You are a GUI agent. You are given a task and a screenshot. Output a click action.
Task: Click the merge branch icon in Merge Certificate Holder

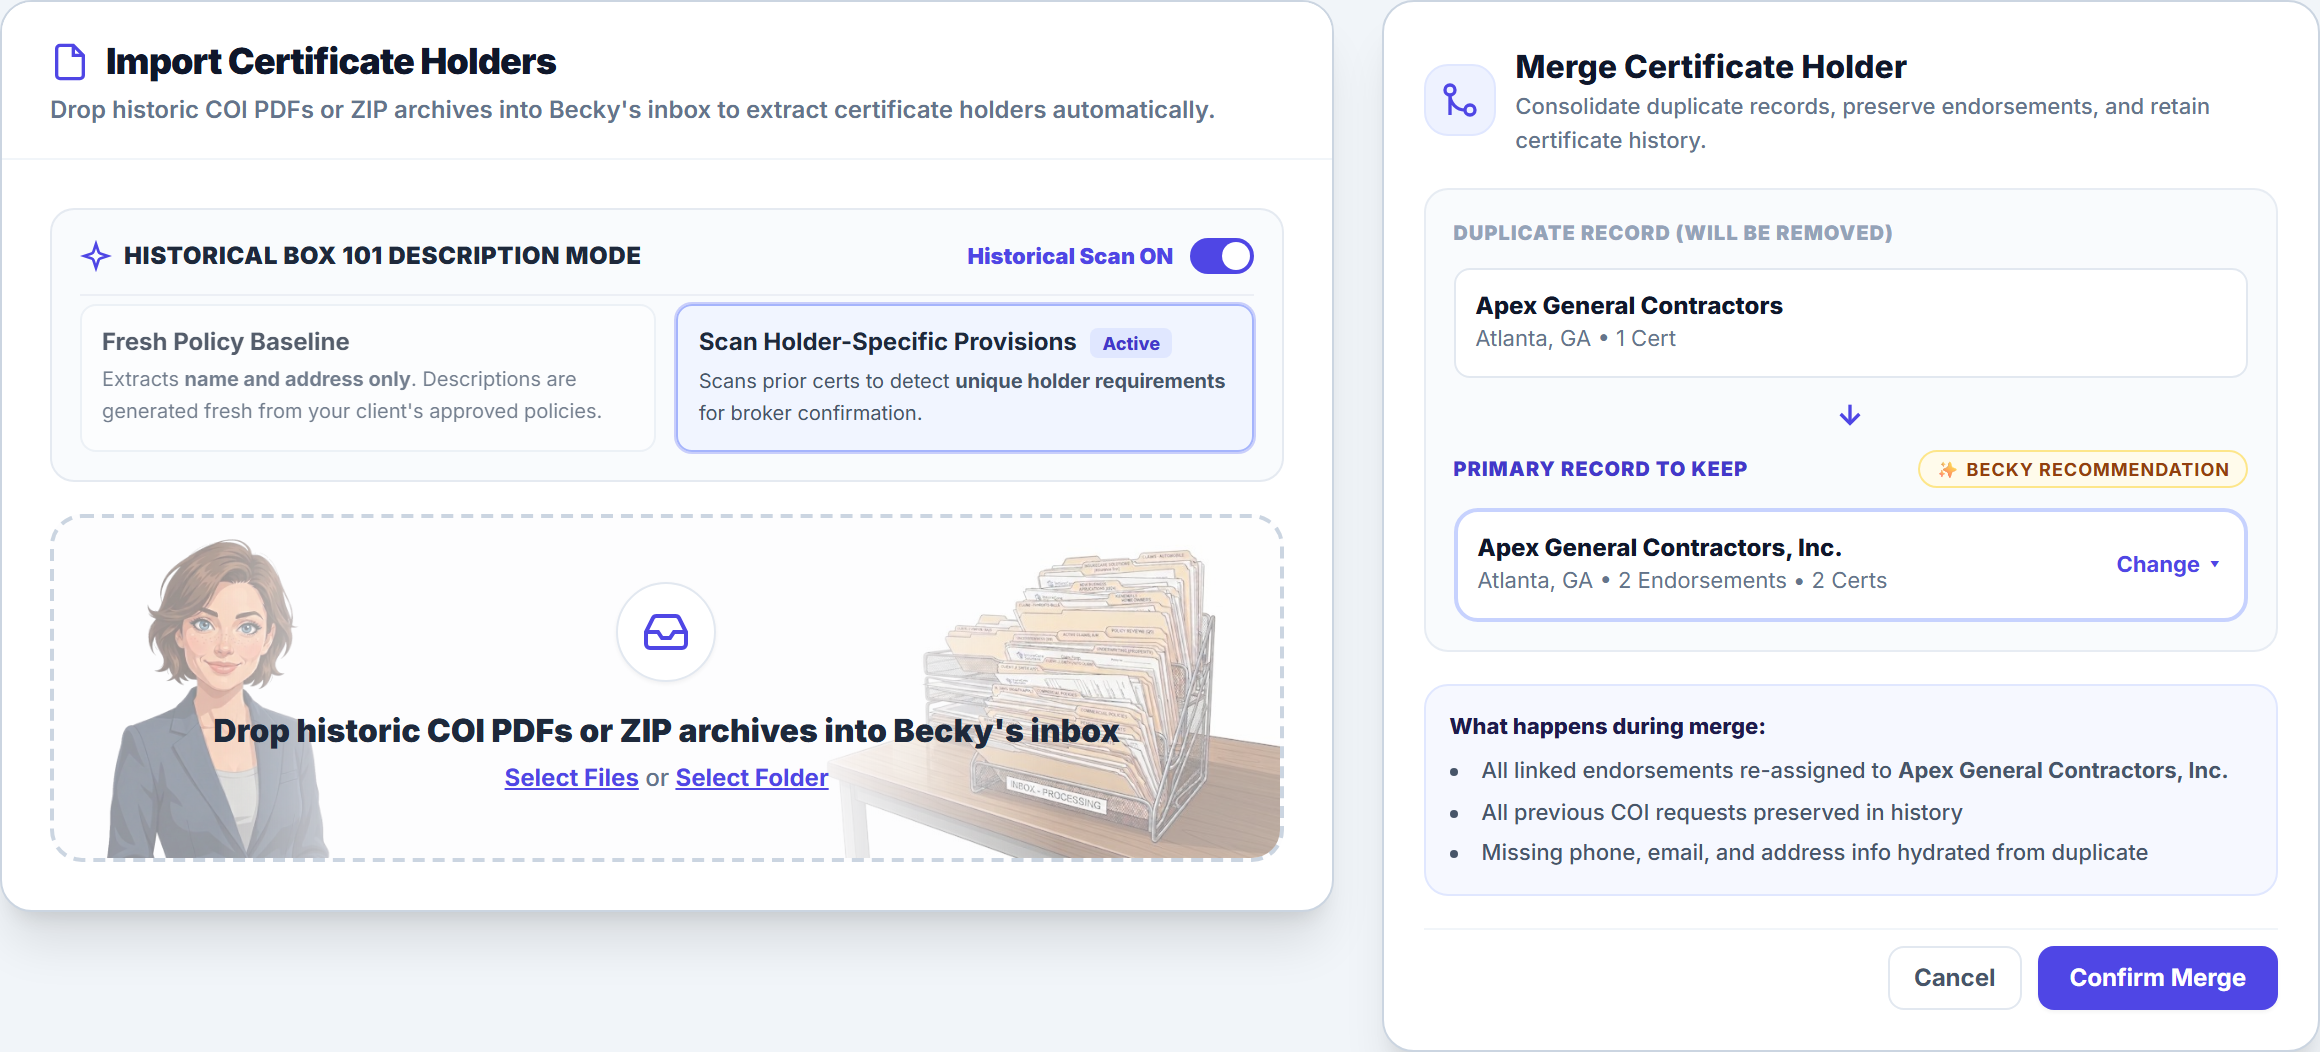point(1460,100)
